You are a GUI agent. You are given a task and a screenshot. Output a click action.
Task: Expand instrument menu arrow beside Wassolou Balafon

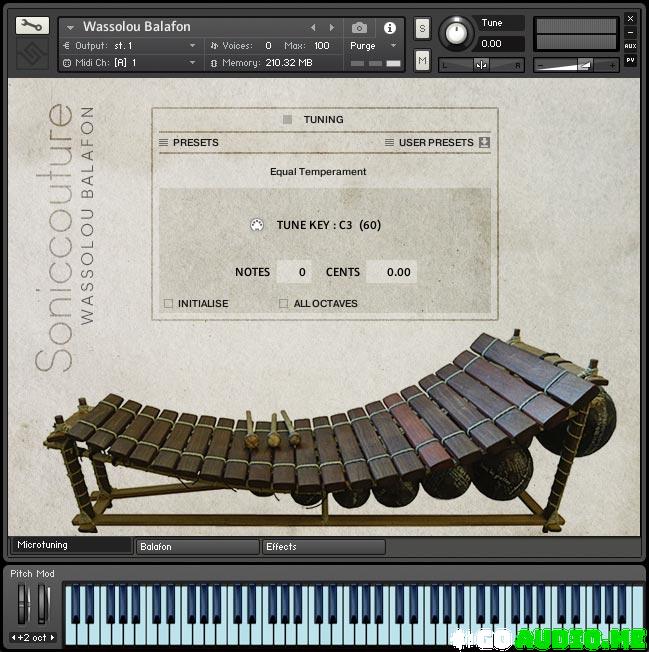[70, 27]
